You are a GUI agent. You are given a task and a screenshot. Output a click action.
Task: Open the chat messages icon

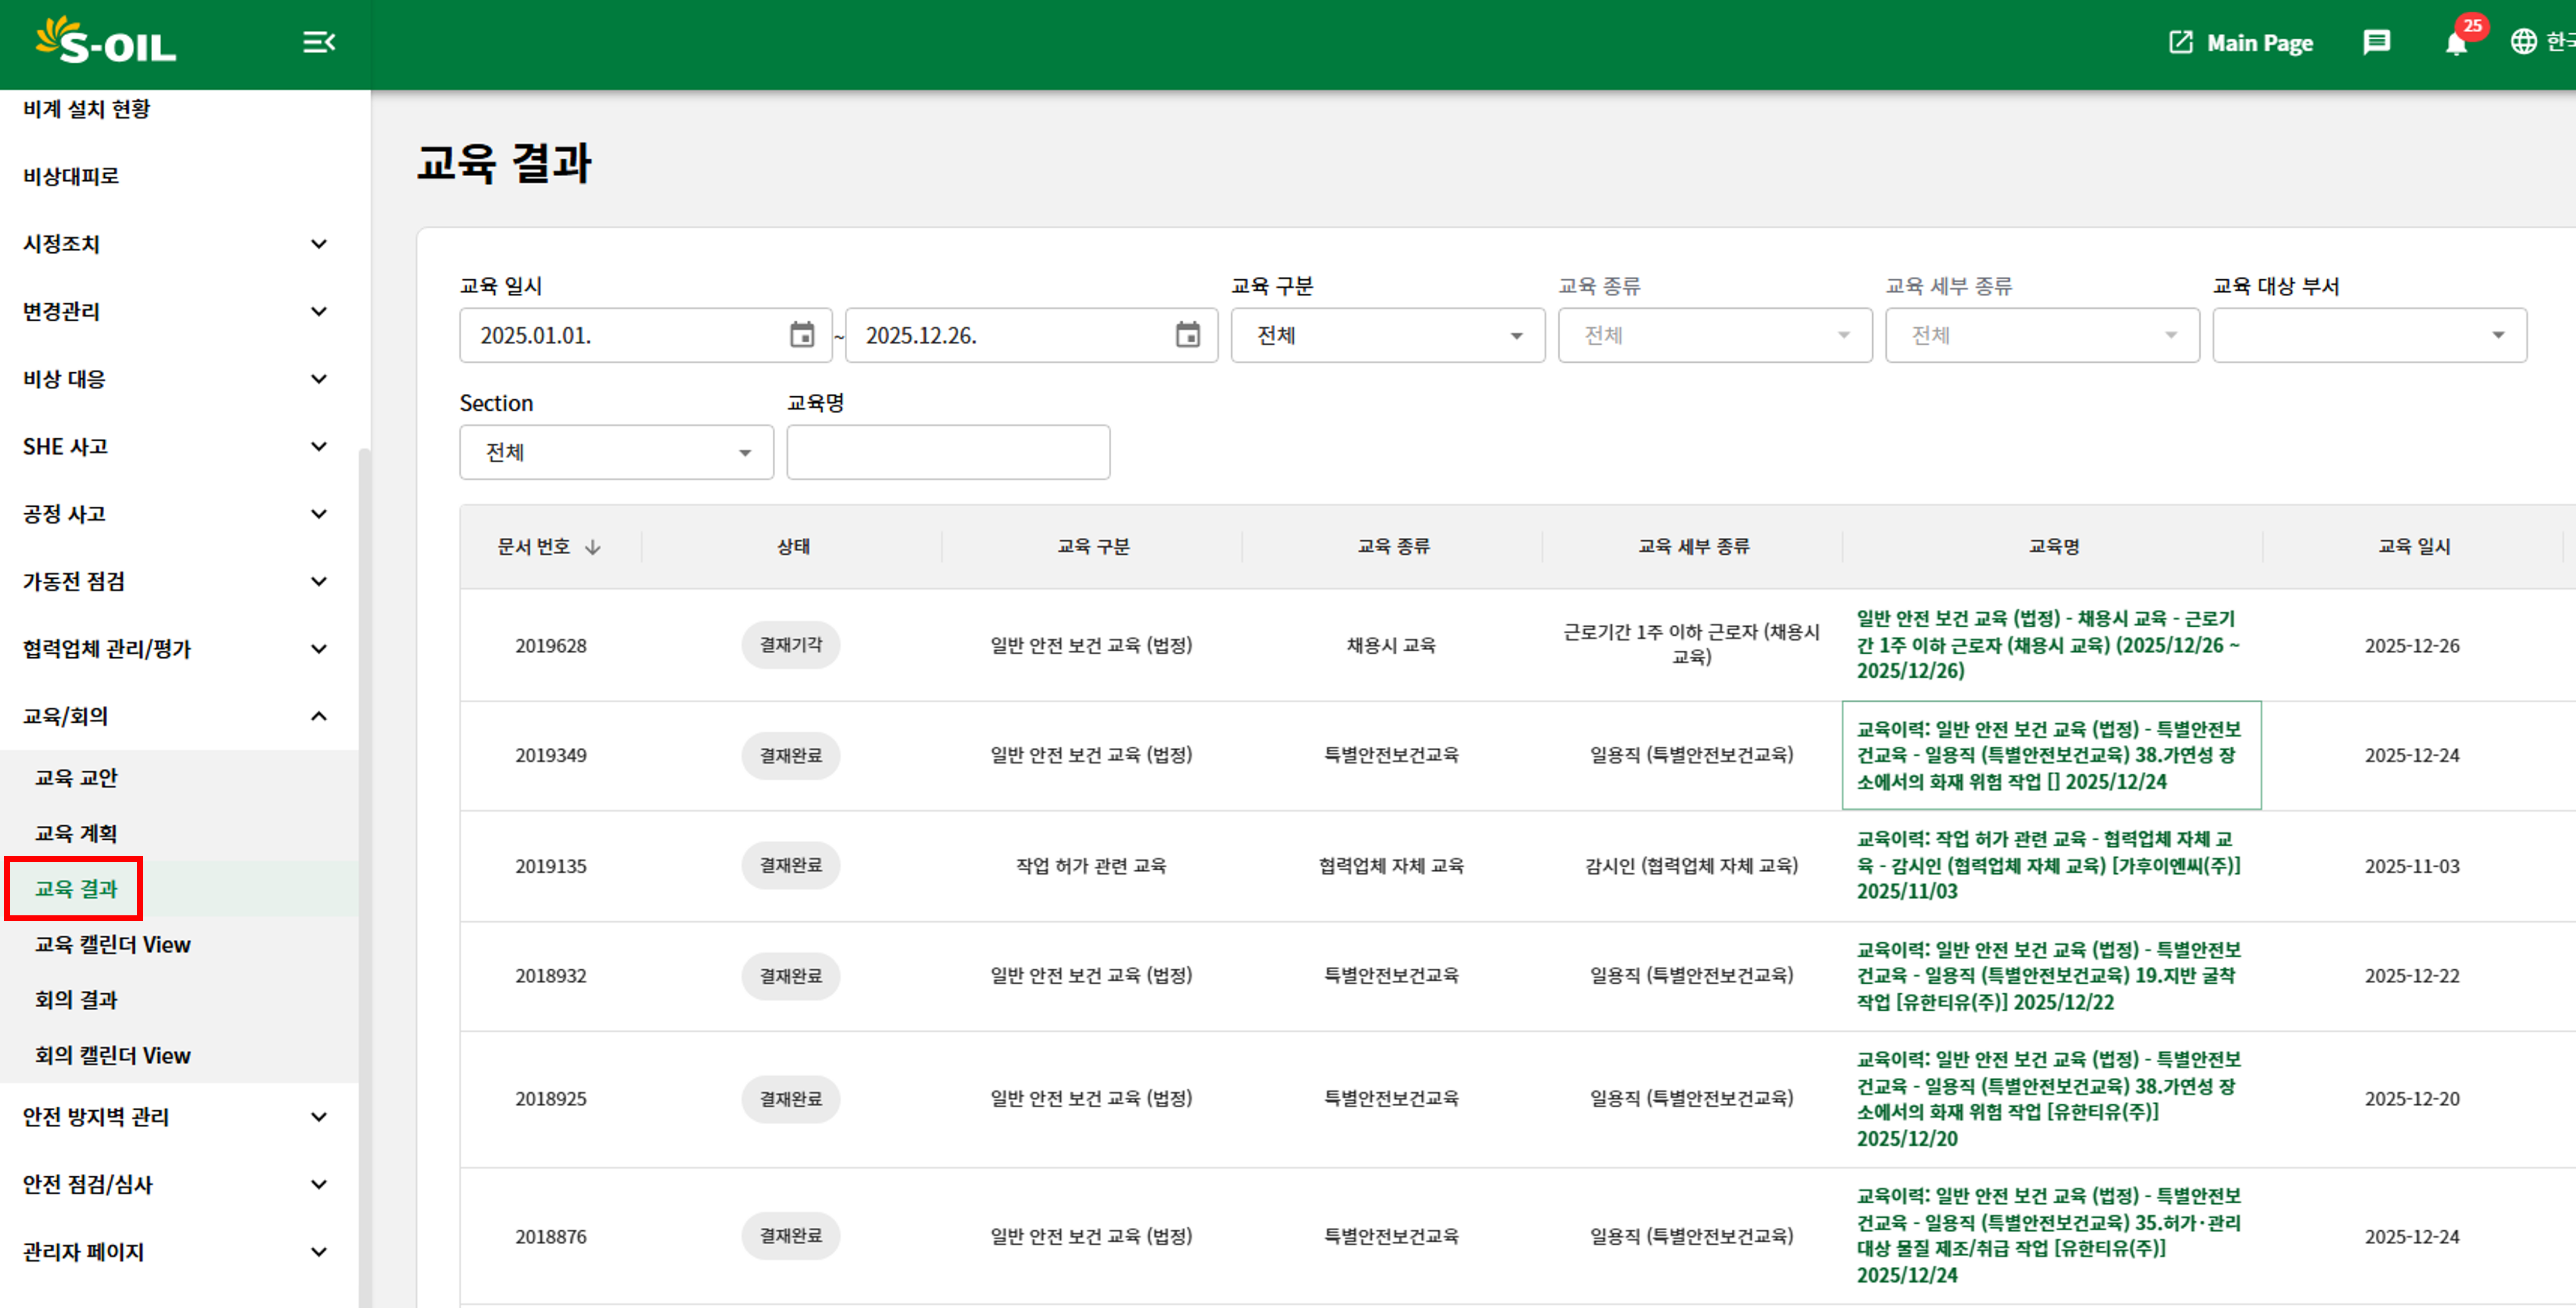click(x=2376, y=42)
